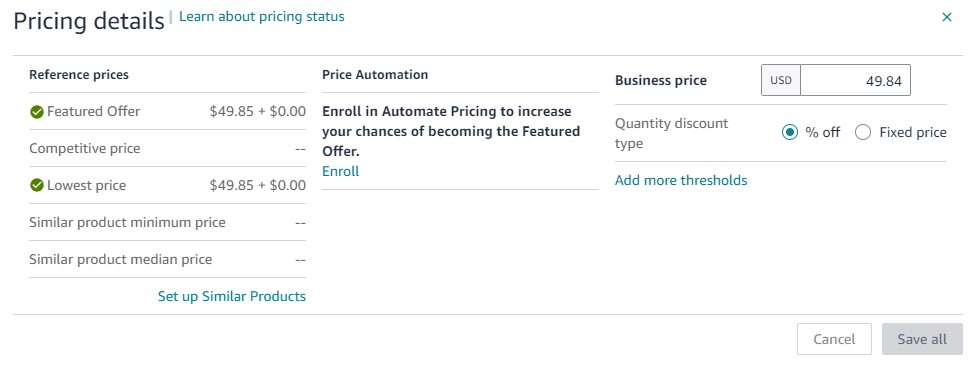Click the Cancel button

(834, 339)
